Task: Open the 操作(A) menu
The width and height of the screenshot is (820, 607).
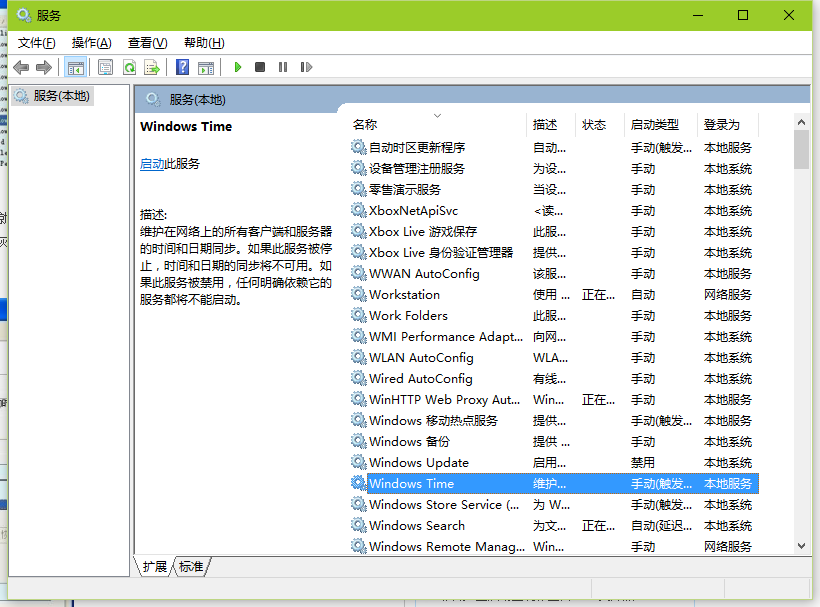Action: point(91,43)
